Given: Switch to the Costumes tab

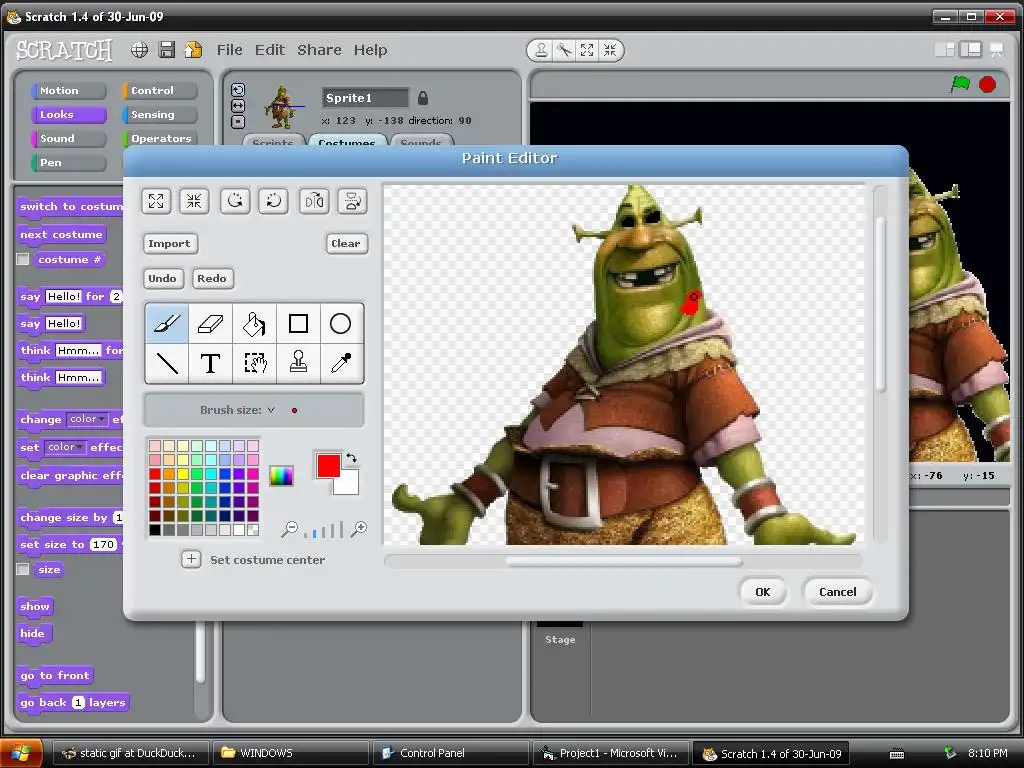Looking at the screenshot, I should pyautogui.click(x=347, y=141).
